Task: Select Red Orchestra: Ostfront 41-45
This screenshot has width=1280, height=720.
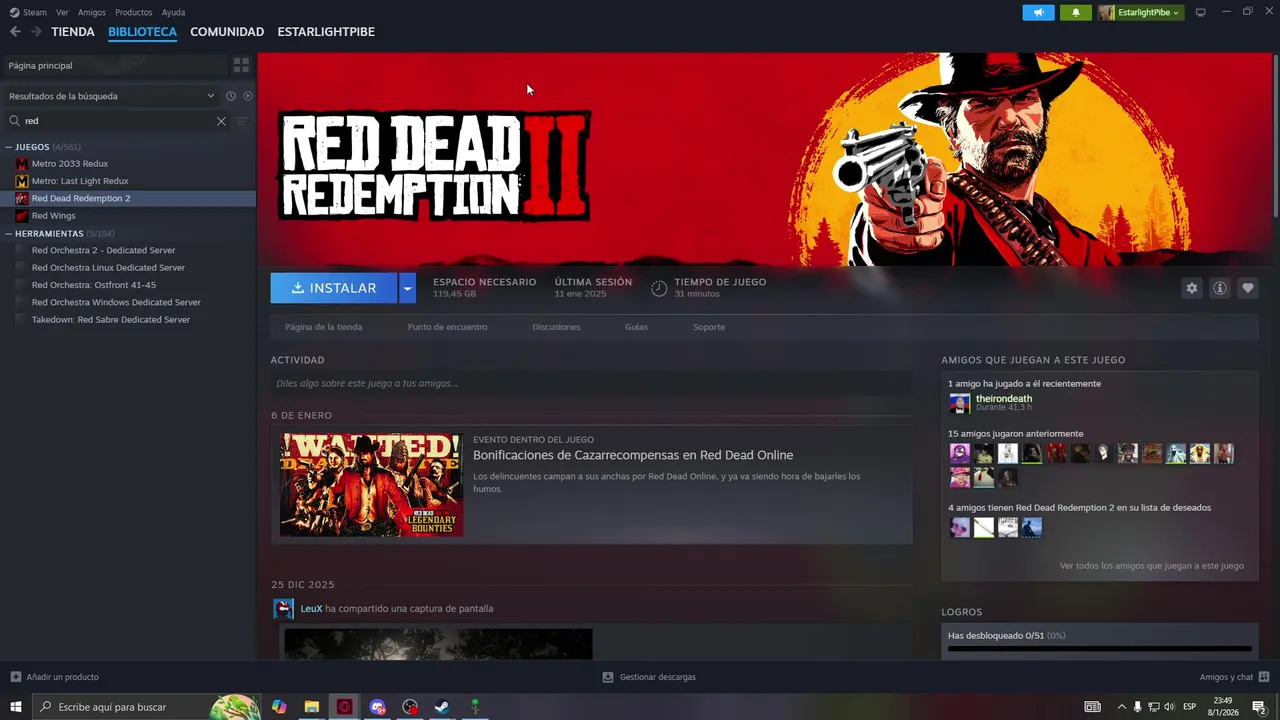Action: pos(94,285)
